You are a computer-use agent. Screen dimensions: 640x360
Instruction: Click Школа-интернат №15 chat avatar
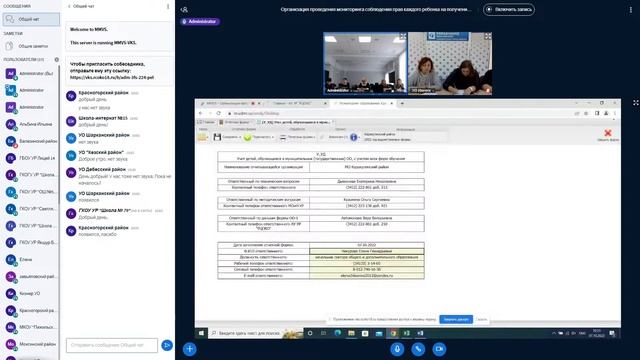pyautogui.click(x=71, y=121)
